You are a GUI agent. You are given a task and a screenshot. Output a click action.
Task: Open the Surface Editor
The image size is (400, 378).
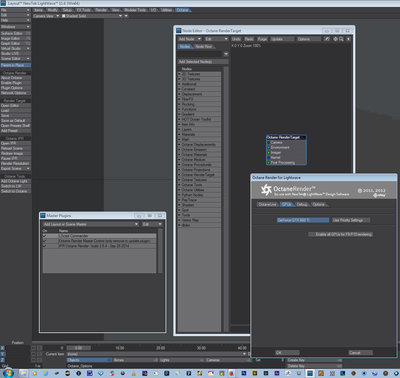click(x=15, y=33)
